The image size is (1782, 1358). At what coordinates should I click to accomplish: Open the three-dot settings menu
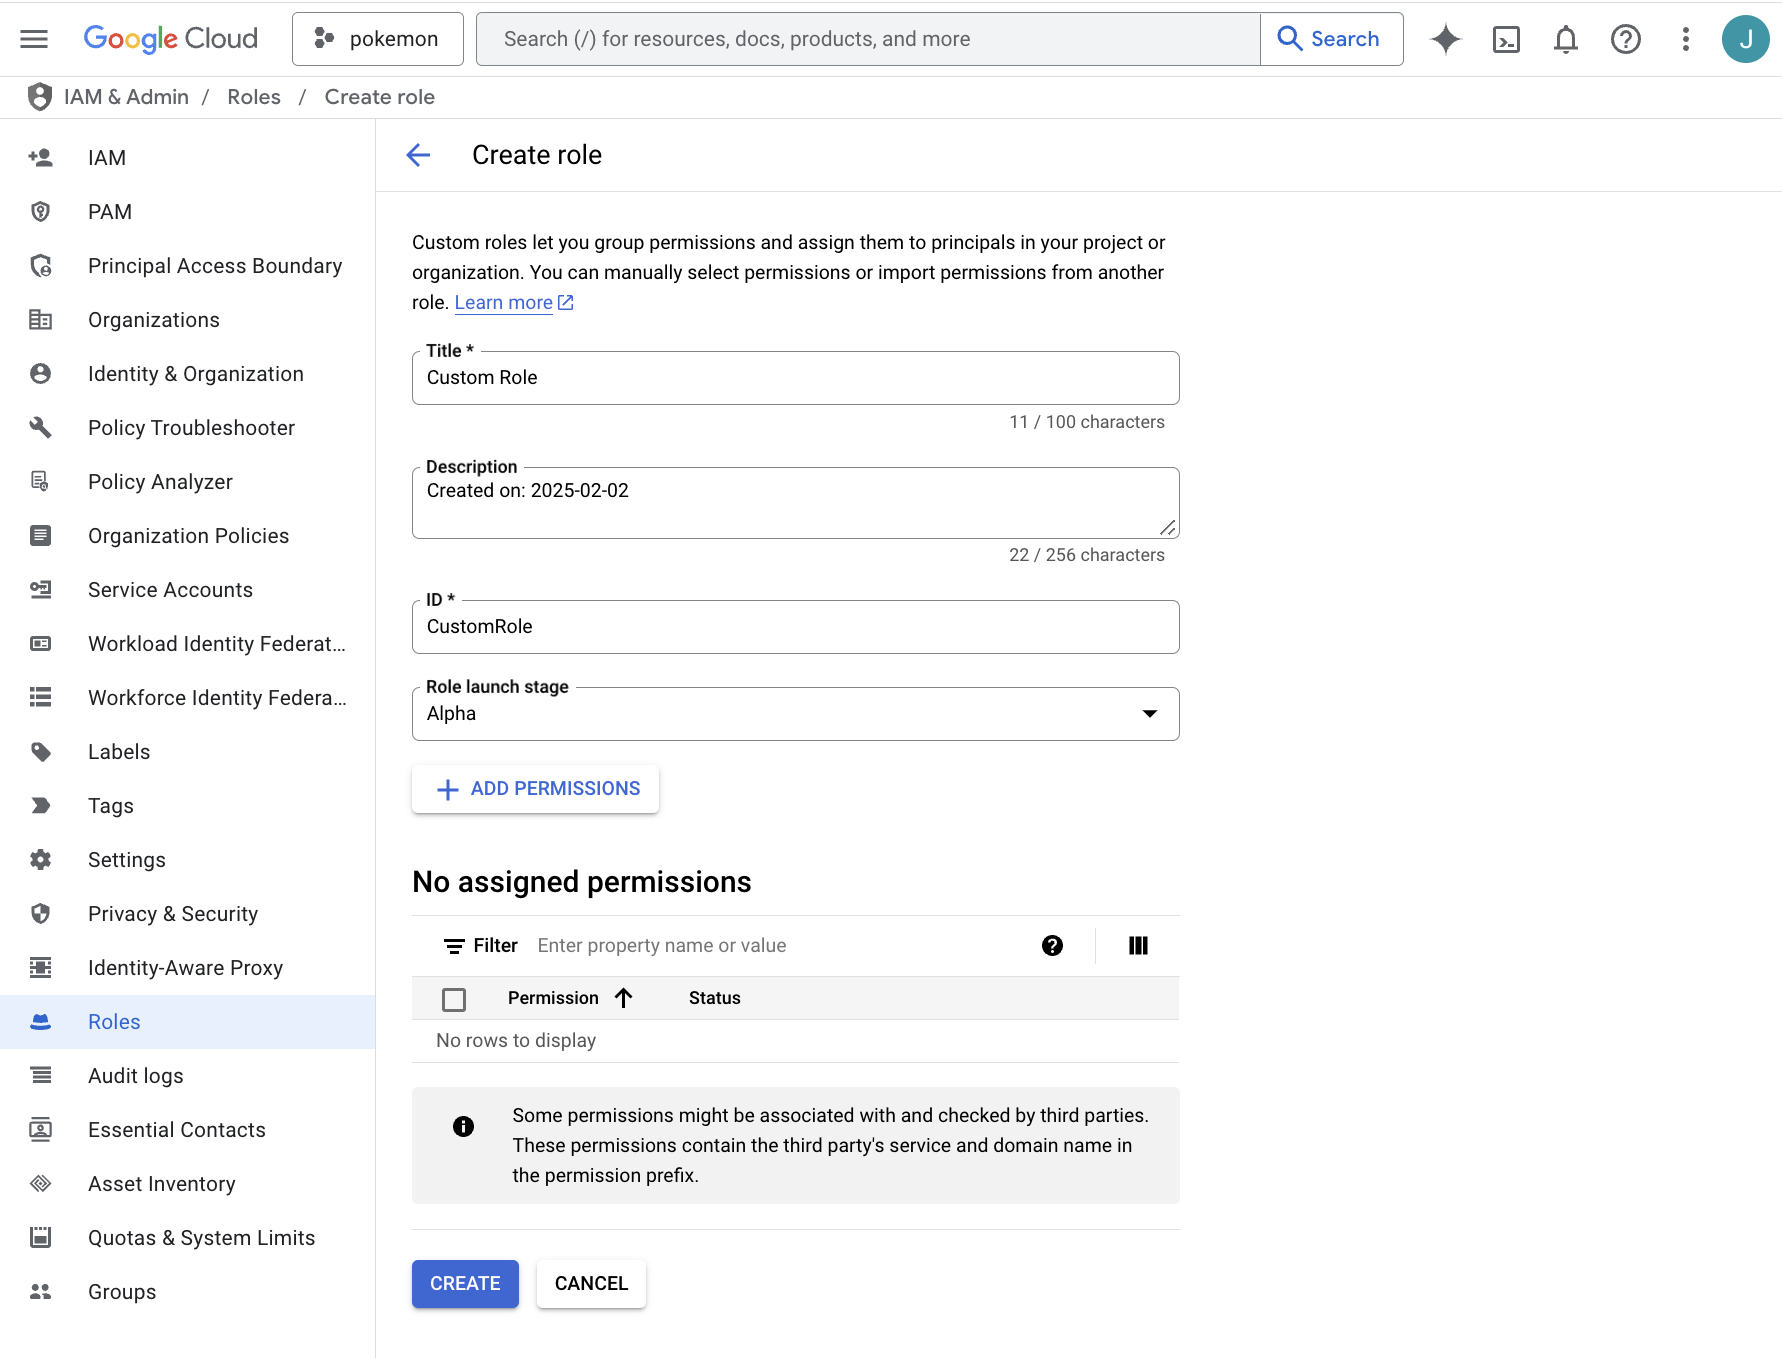(1686, 39)
